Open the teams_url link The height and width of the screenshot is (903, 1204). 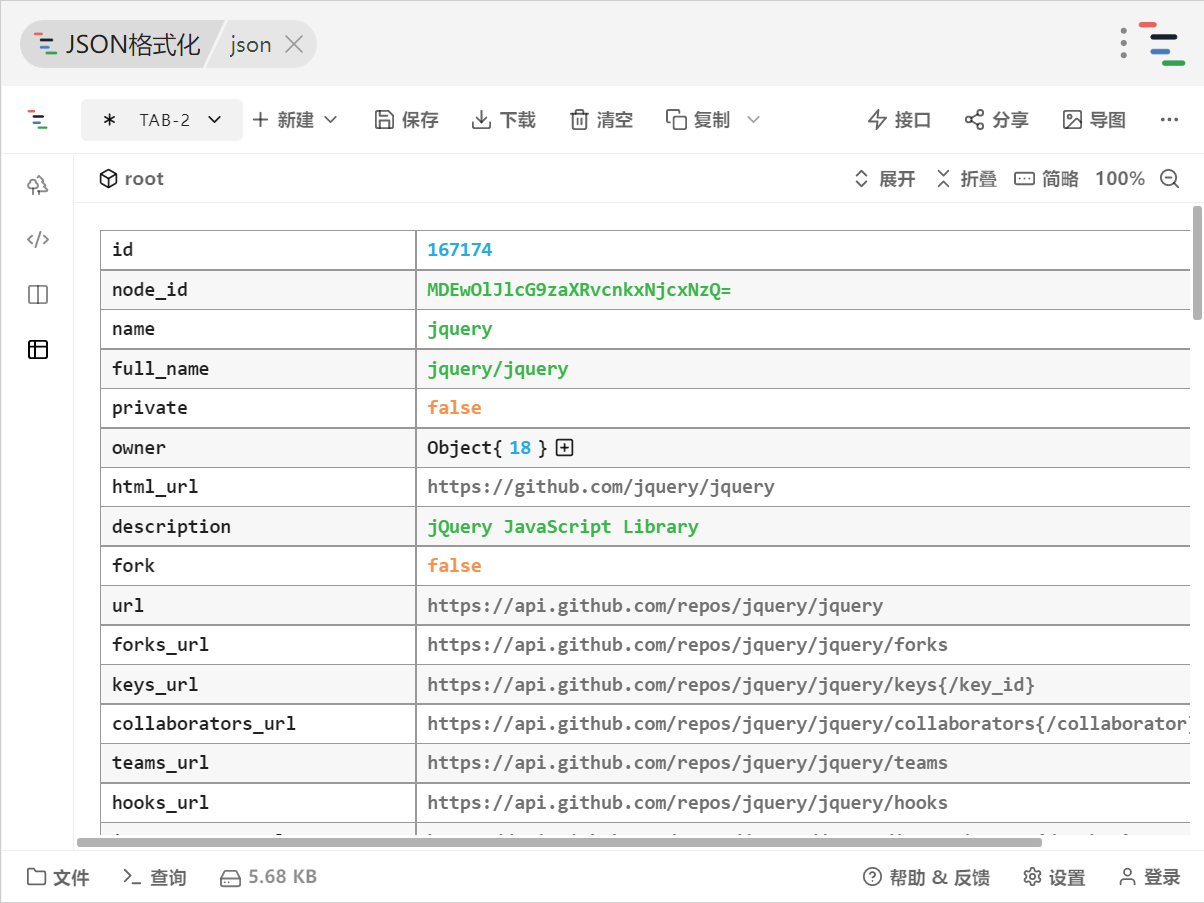[688, 763]
